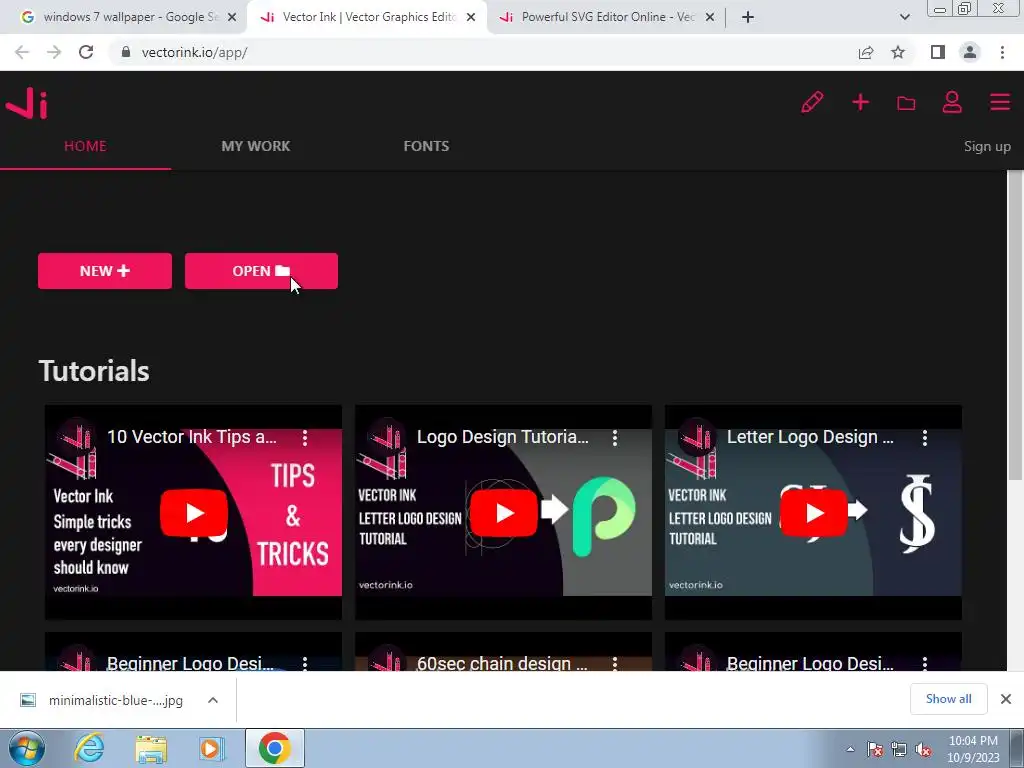Close the Powerful SVG Editor Online tab
1024x768 pixels.
tap(710, 17)
